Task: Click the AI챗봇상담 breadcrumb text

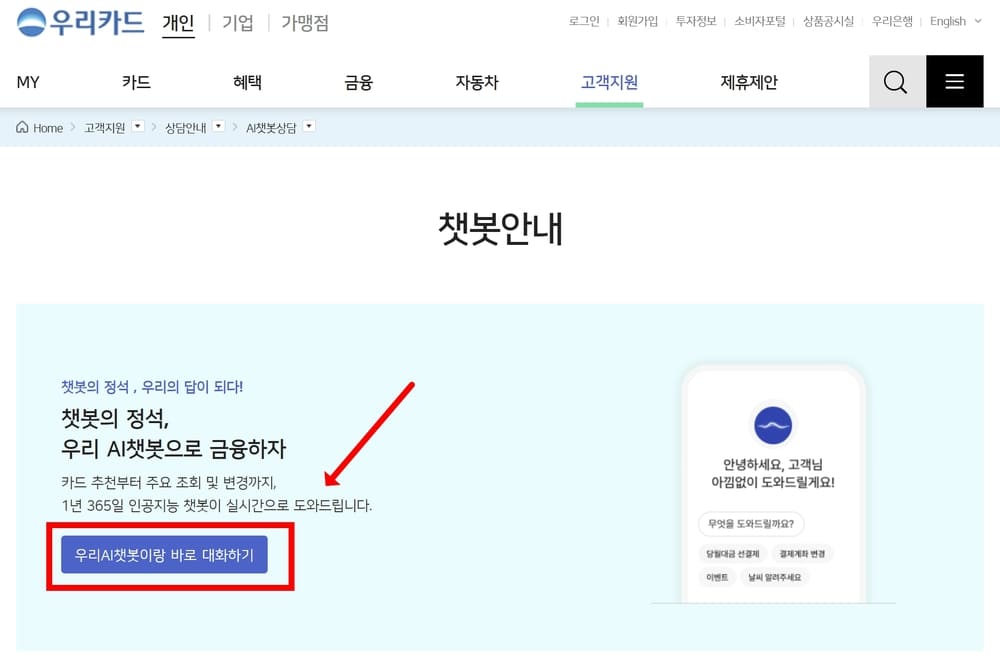Action: (271, 128)
